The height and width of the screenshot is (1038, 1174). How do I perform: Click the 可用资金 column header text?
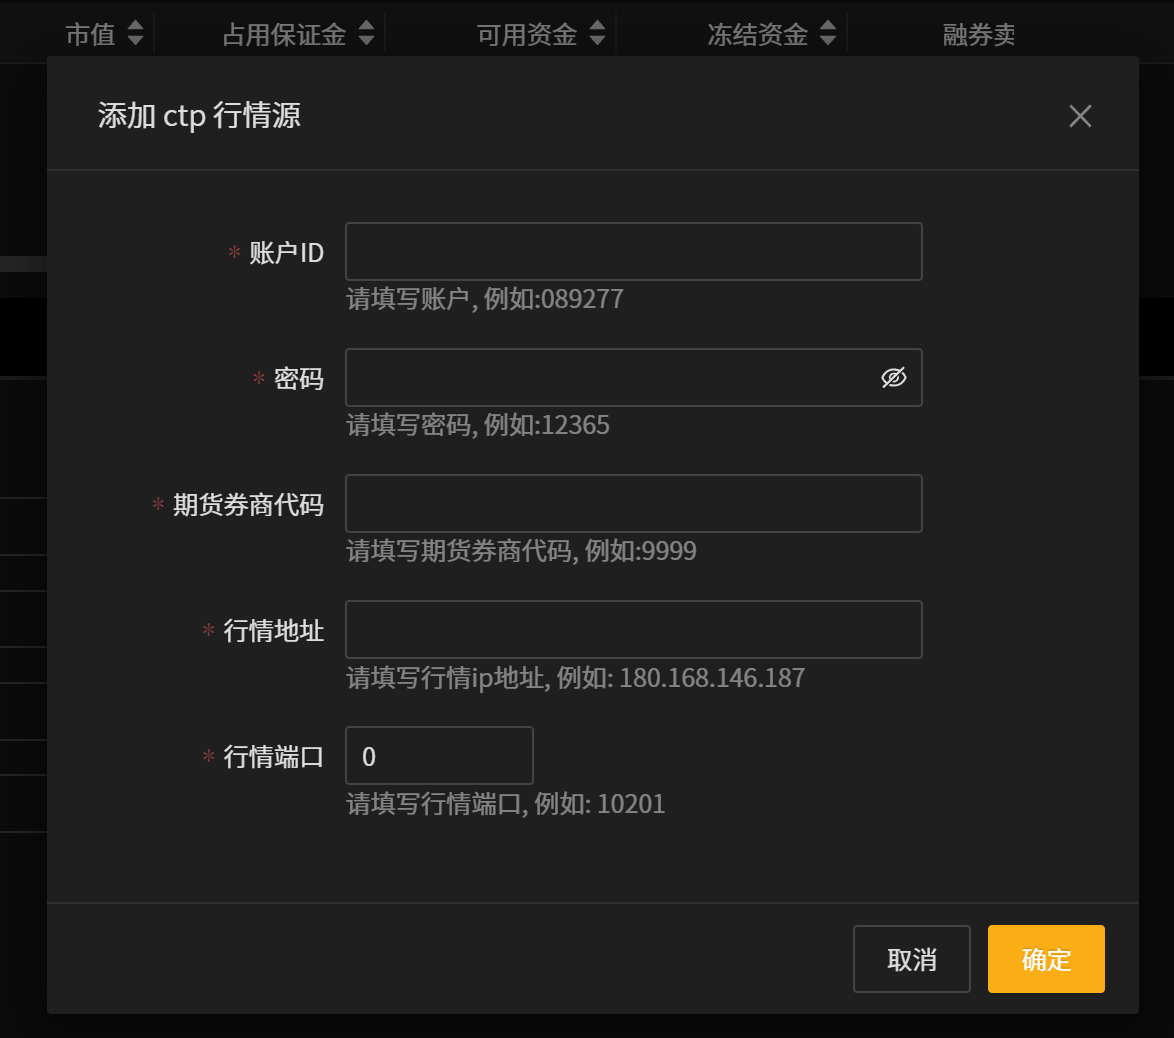[527, 34]
